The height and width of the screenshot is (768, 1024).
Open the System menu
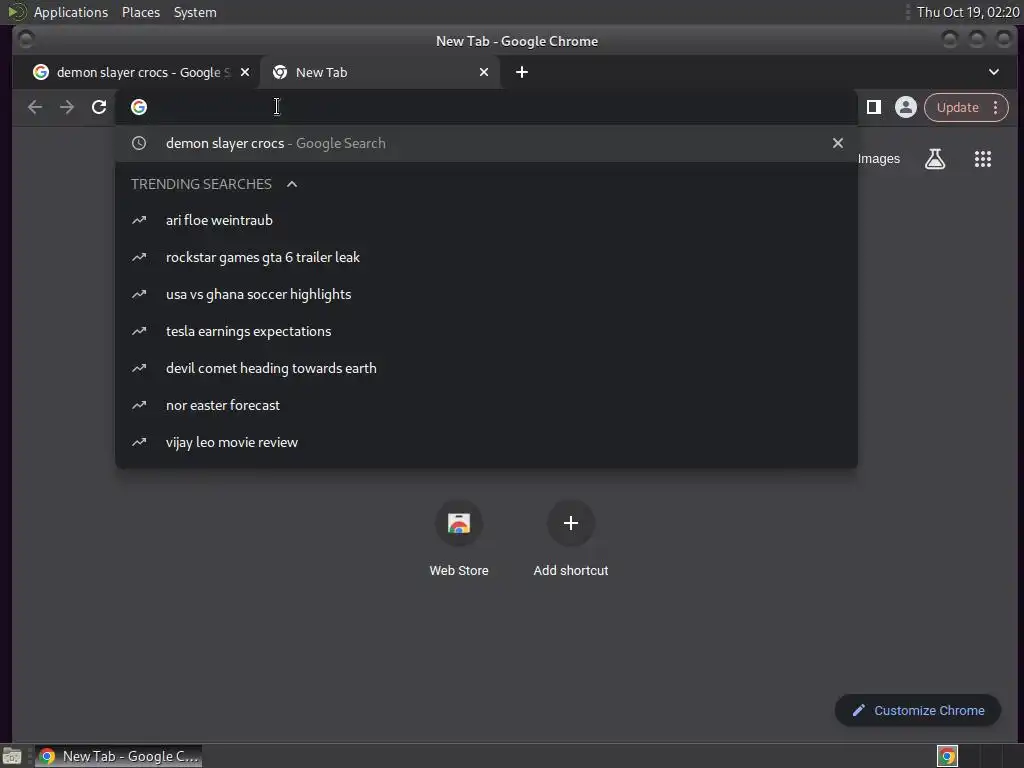click(195, 12)
